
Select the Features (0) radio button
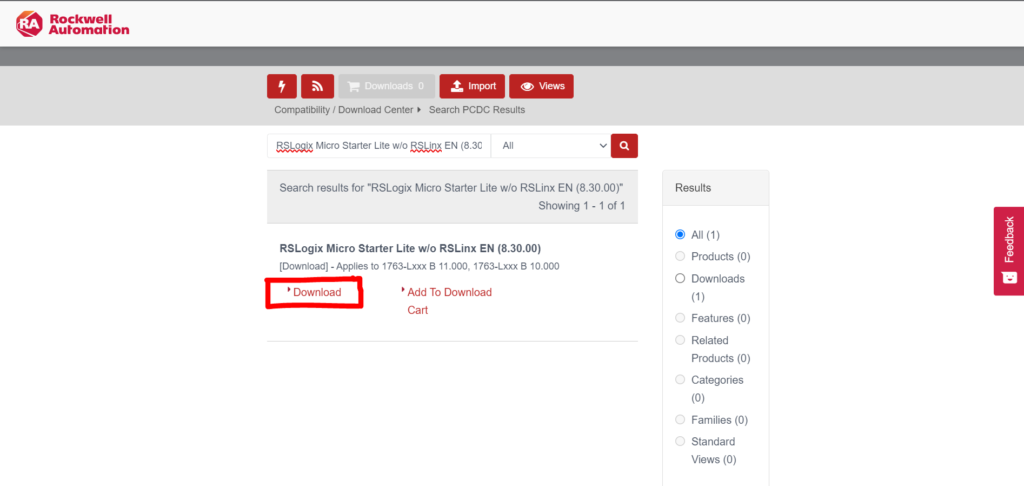point(680,318)
